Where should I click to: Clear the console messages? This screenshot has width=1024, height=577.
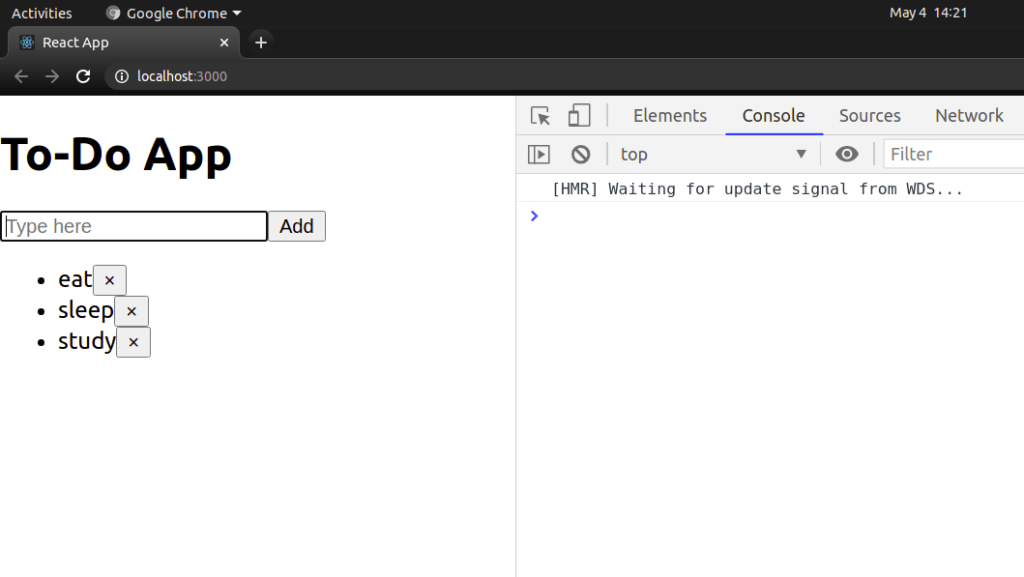(x=580, y=153)
